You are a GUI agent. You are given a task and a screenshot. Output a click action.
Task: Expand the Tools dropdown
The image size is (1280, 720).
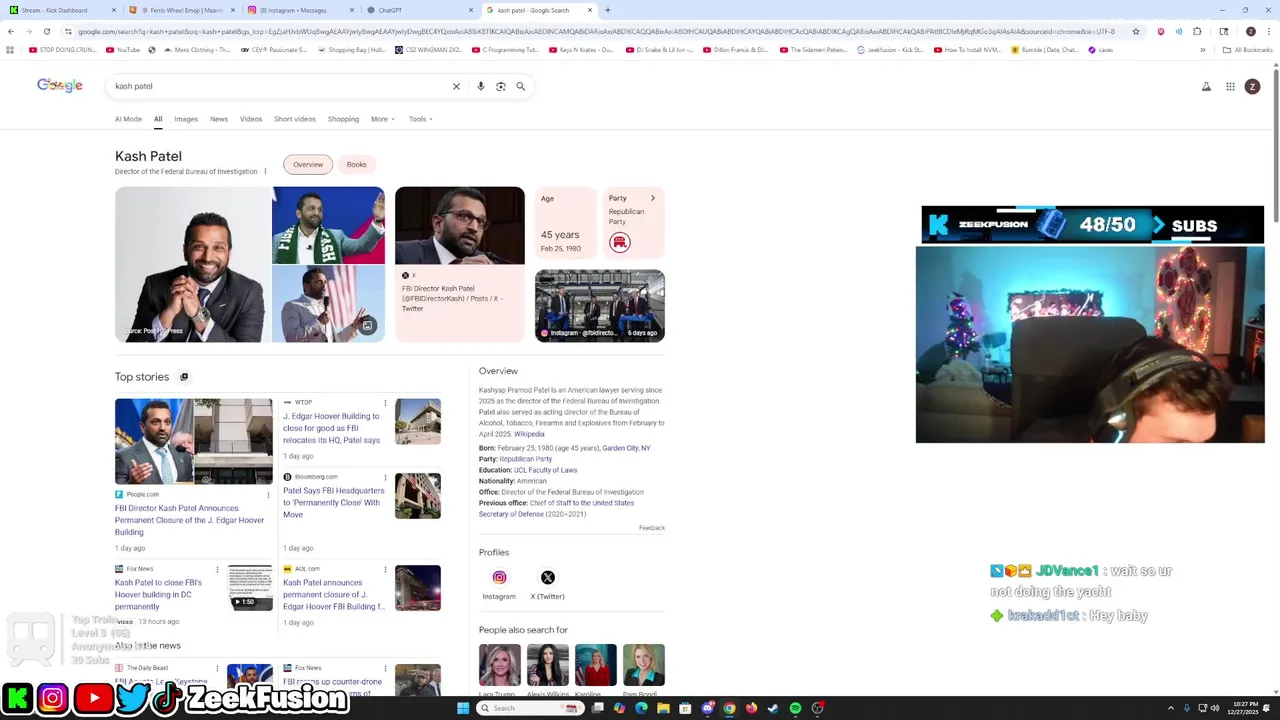click(x=420, y=119)
